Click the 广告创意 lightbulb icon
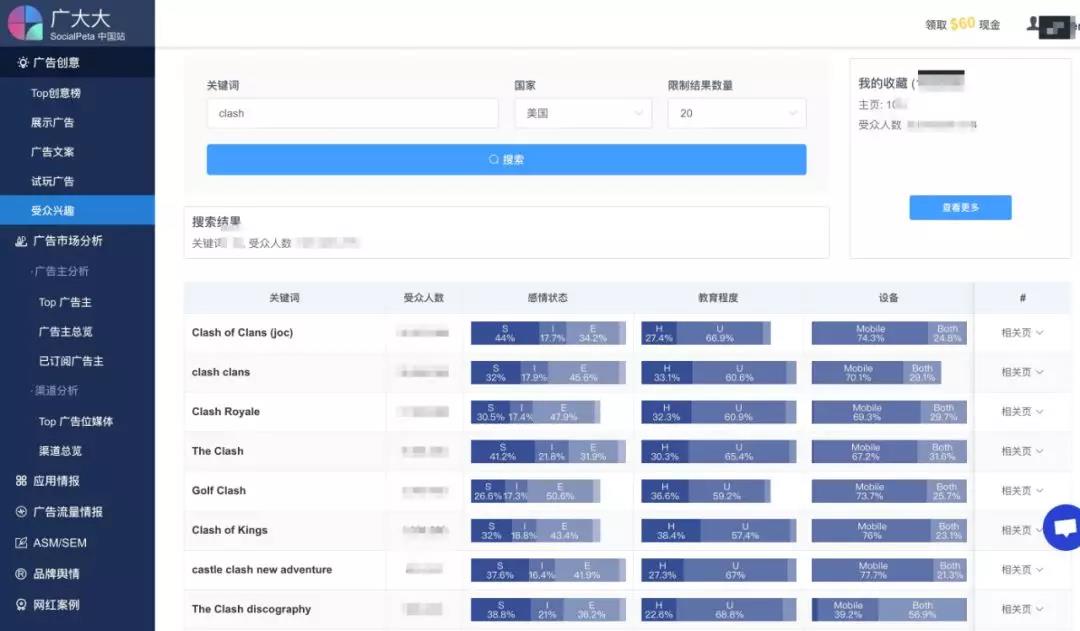Image resolution: width=1080 pixels, height=631 pixels. click(23, 63)
